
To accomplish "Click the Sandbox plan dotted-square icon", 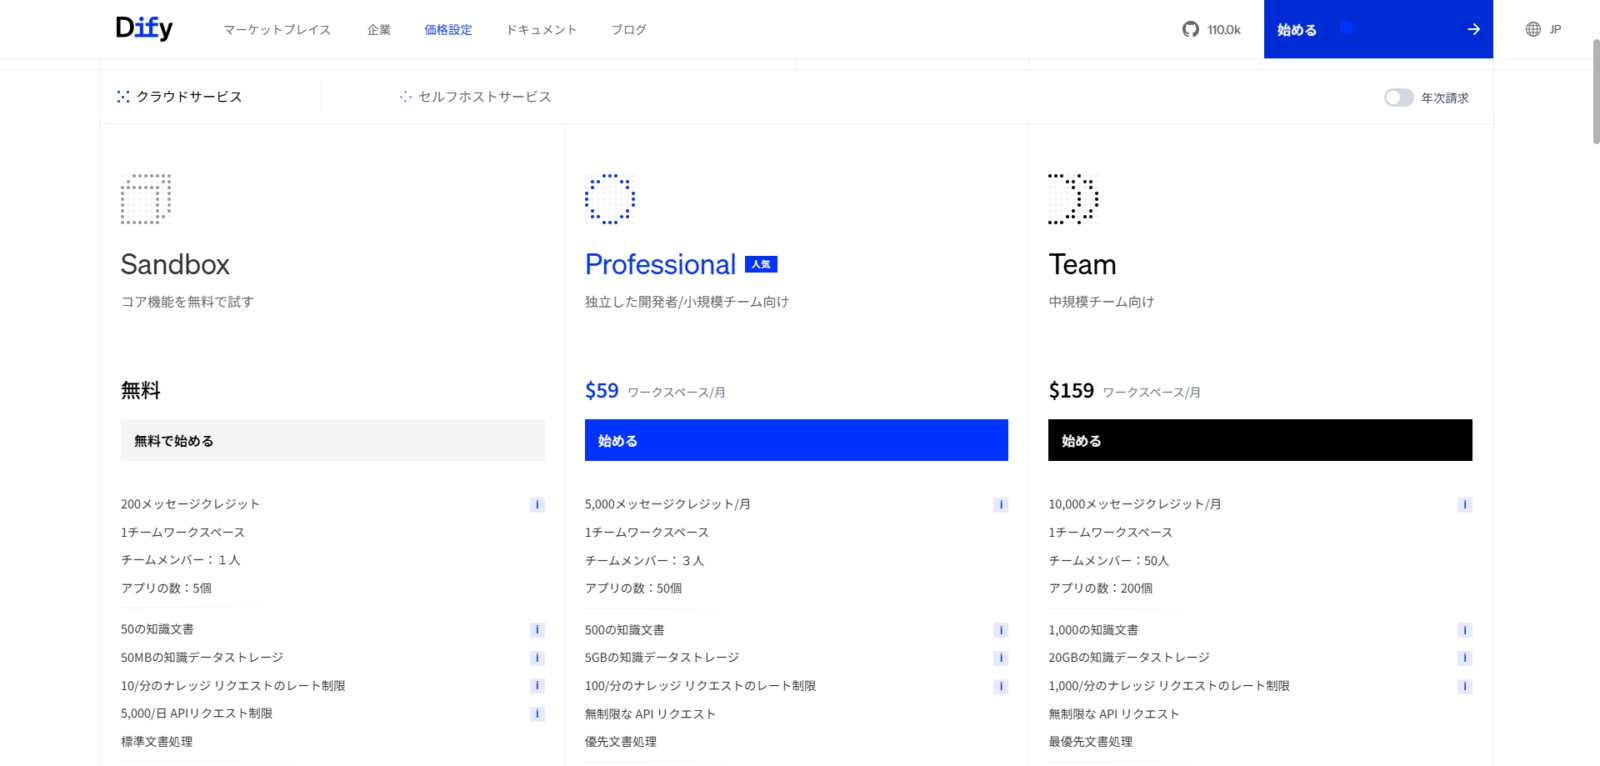I will coord(146,199).
